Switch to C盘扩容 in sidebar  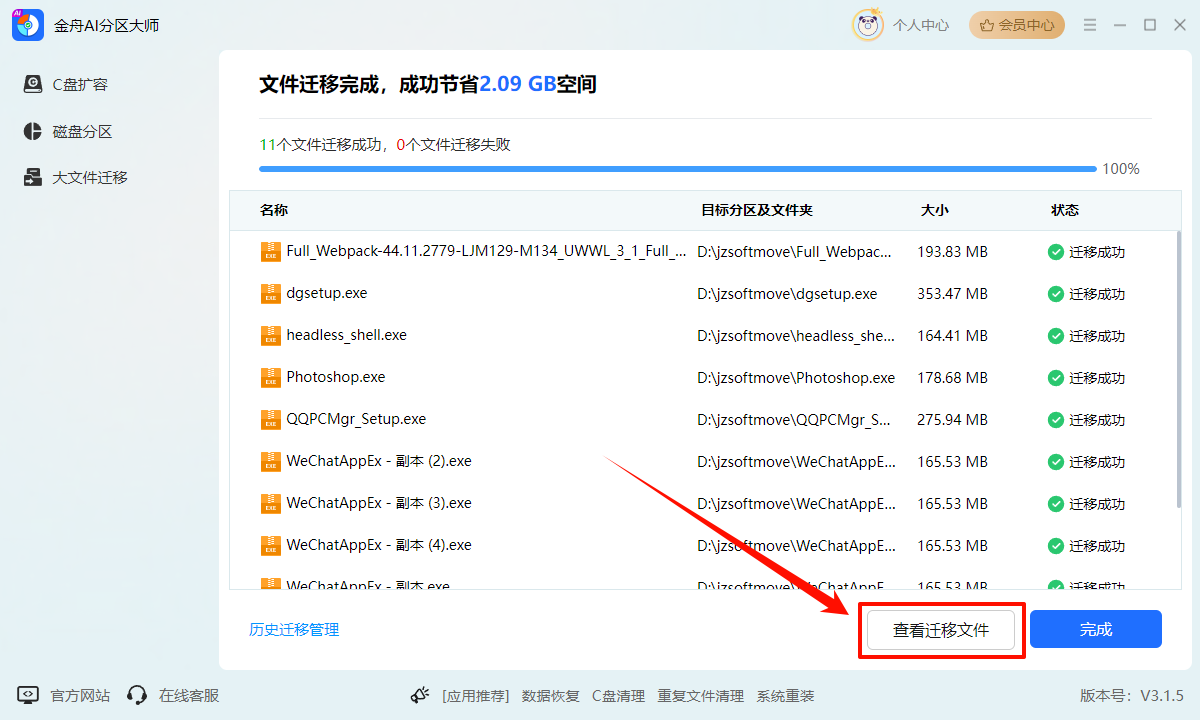(80, 85)
